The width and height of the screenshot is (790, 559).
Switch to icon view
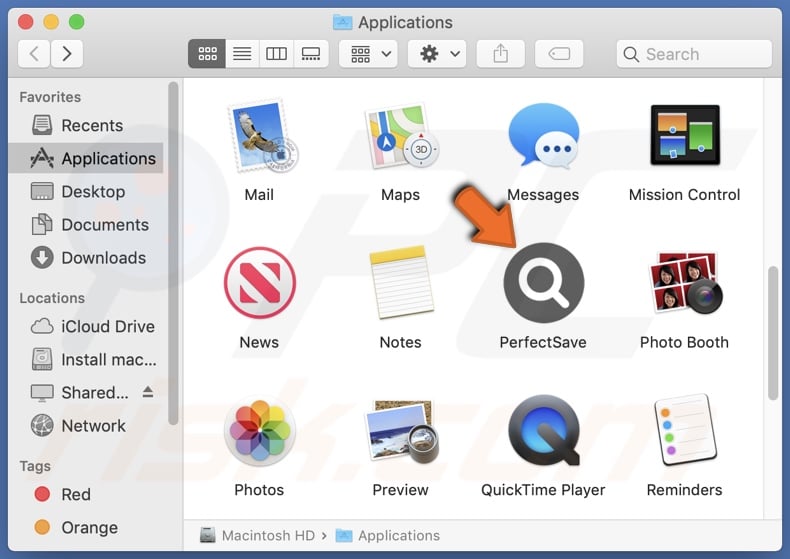pos(207,53)
